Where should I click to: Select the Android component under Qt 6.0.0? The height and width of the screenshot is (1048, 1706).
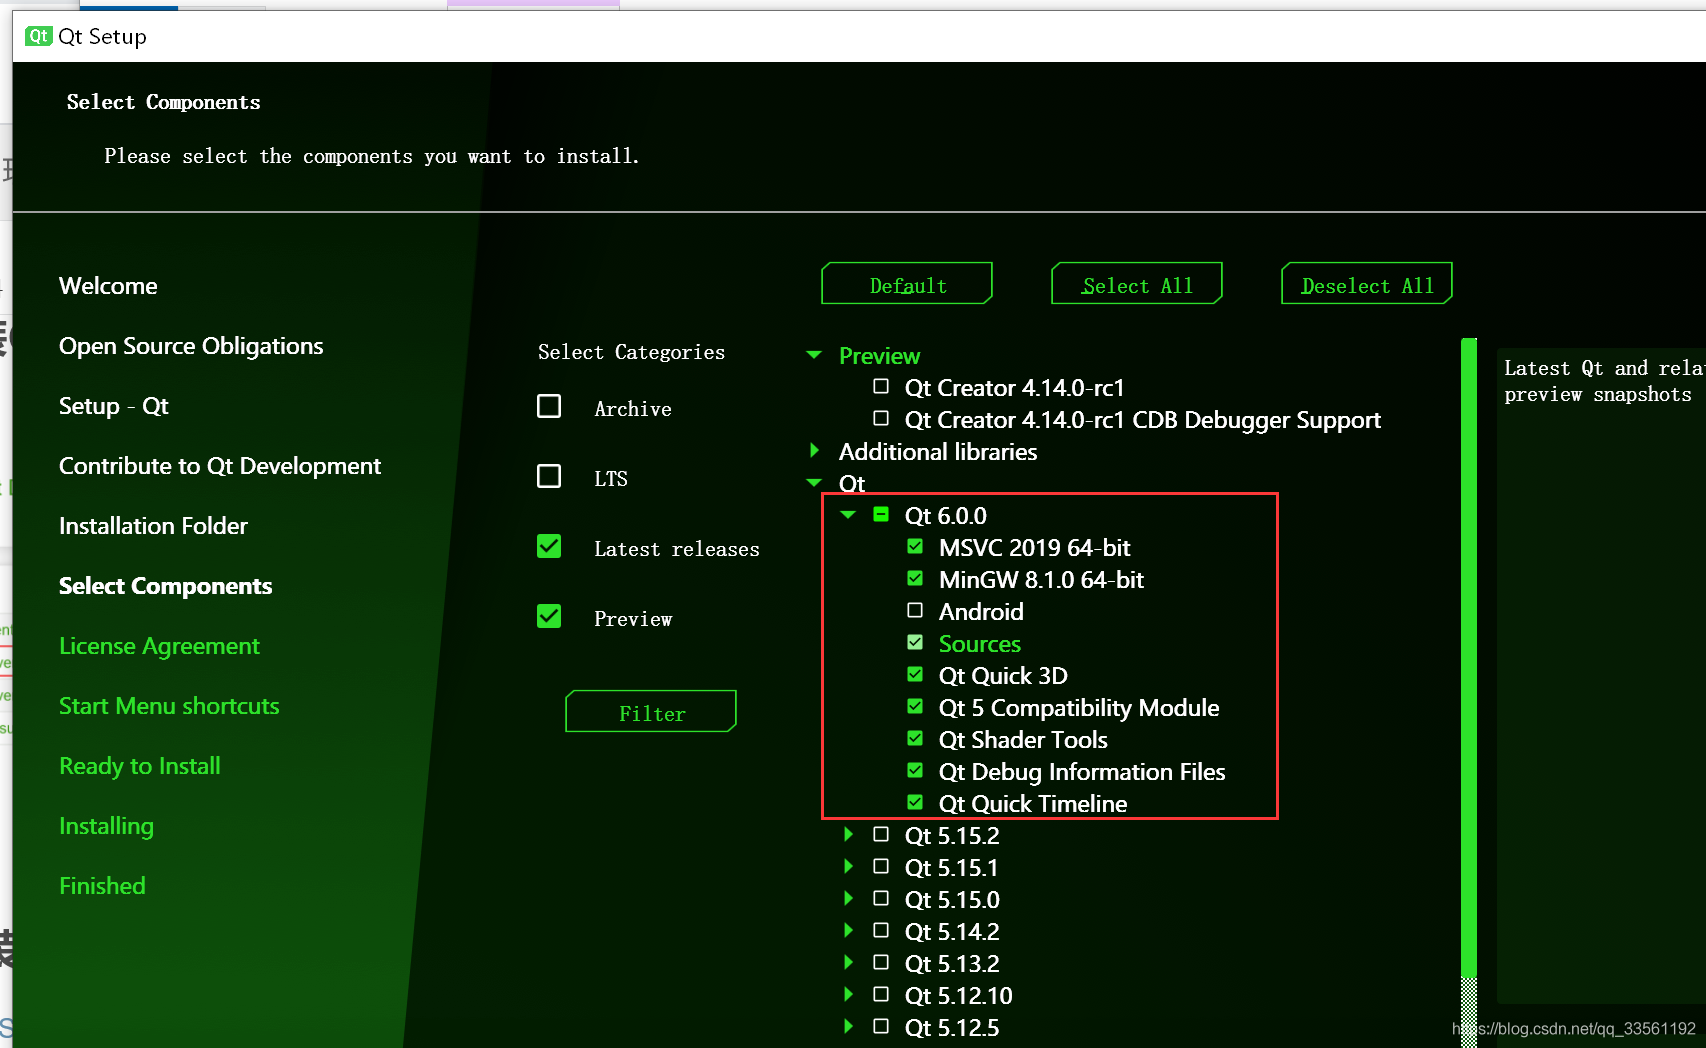tap(915, 610)
